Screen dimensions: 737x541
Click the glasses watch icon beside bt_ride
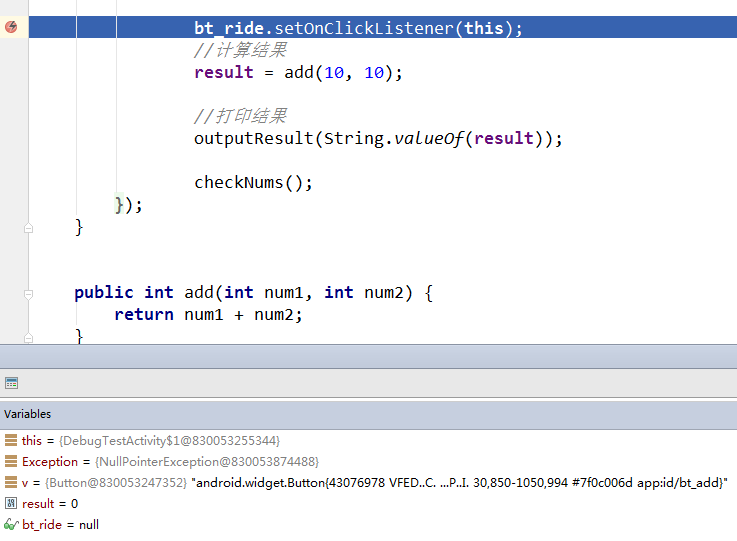pos(11,525)
